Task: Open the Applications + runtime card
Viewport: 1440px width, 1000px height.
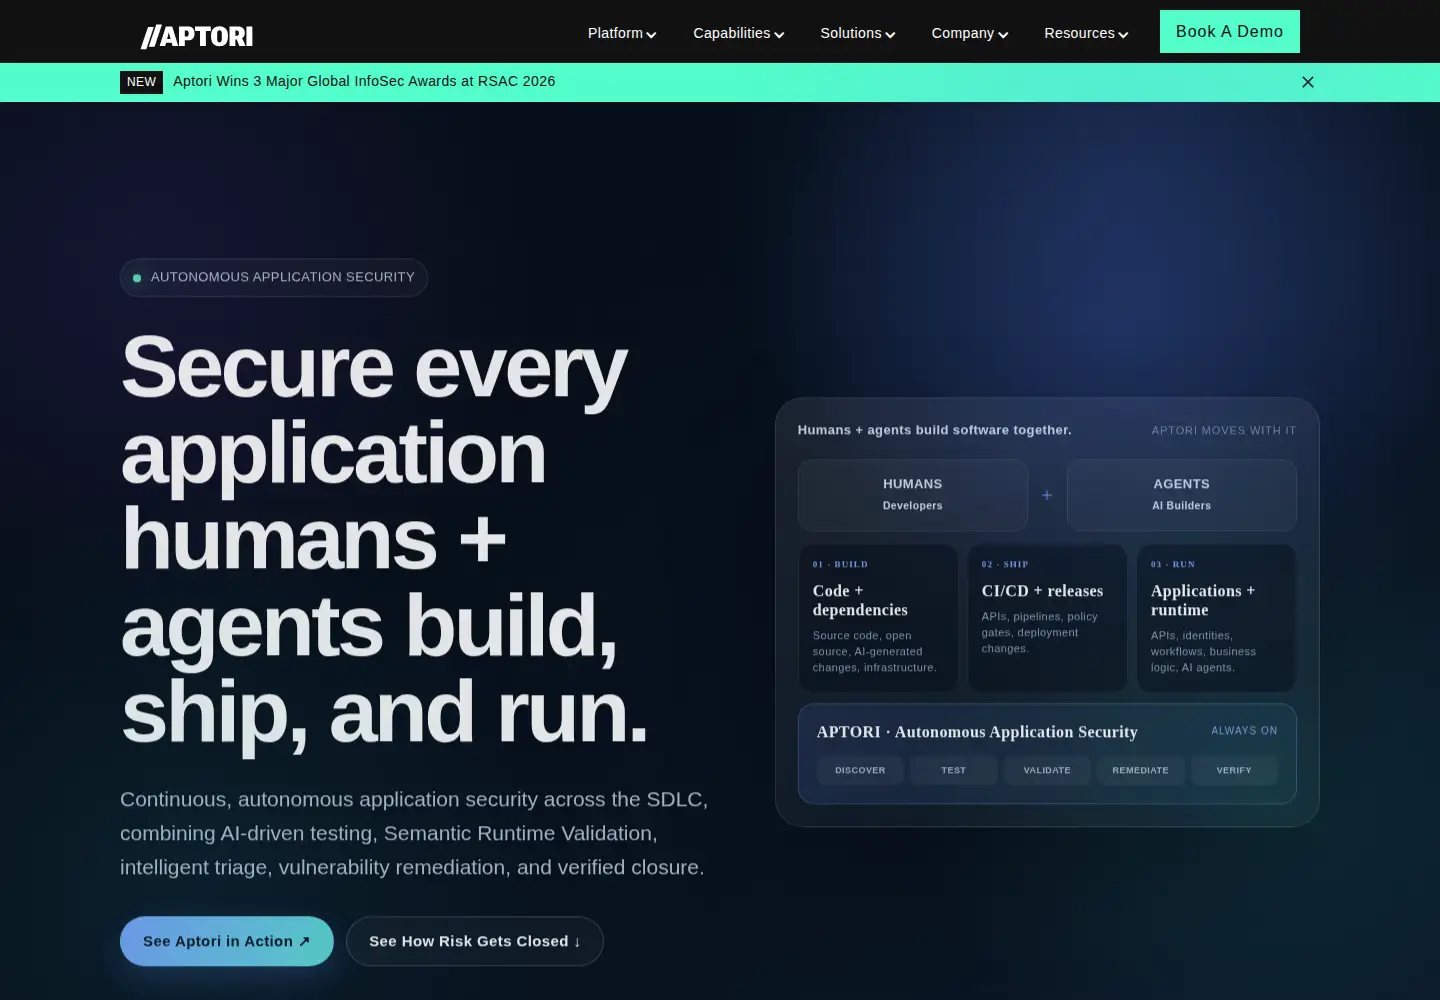Action: [x=1216, y=618]
